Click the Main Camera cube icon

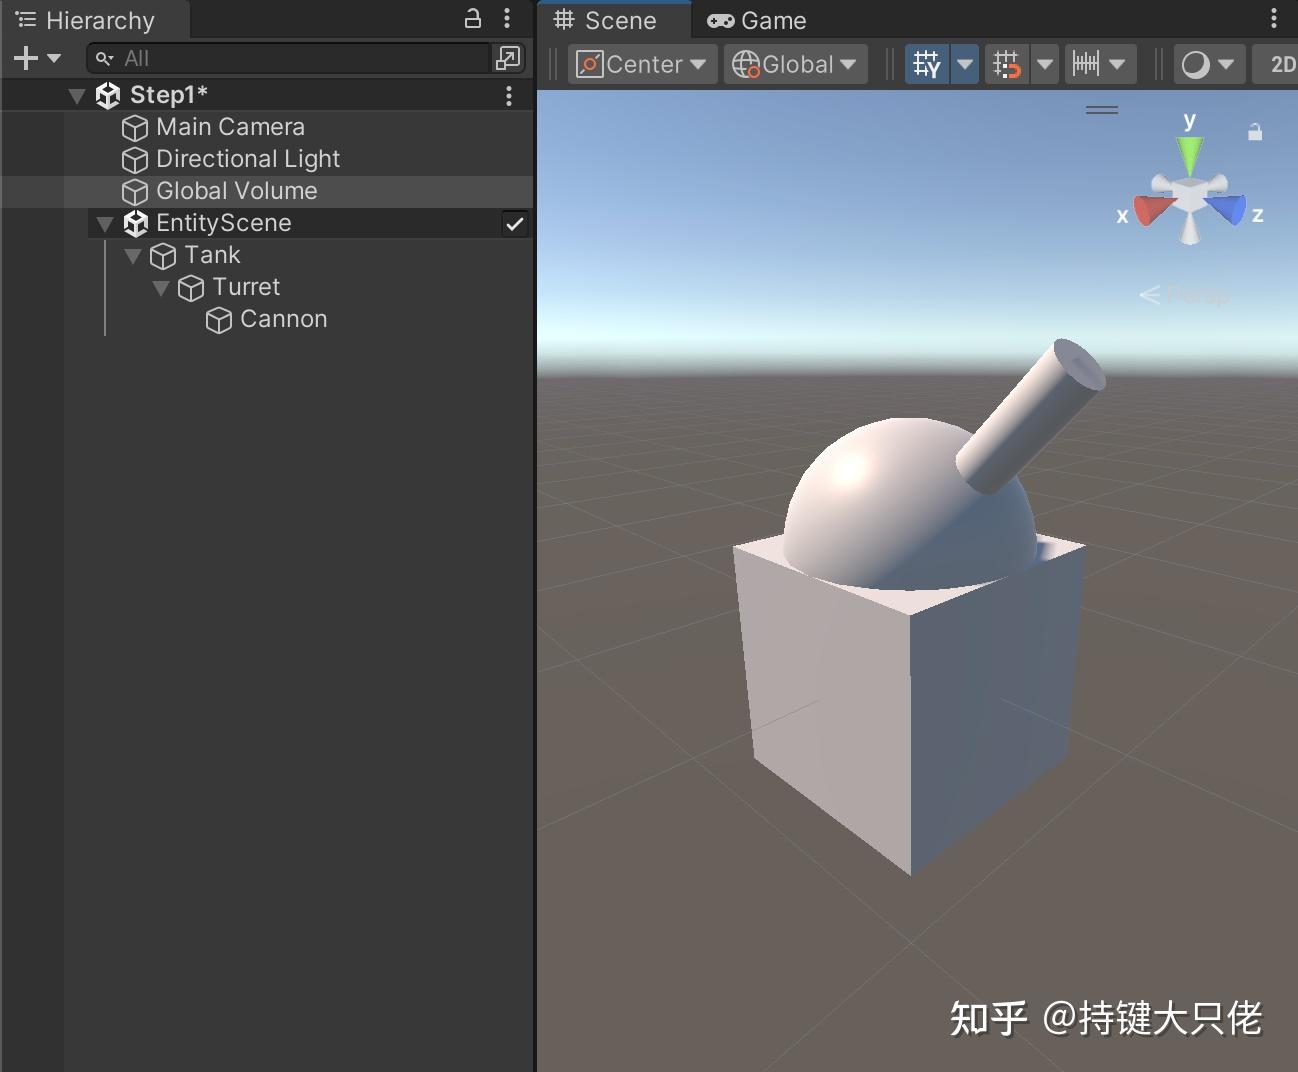[135, 128]
